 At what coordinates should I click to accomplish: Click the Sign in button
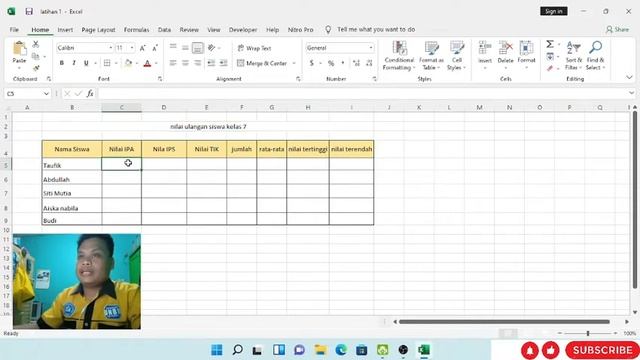tap(554, 11)
